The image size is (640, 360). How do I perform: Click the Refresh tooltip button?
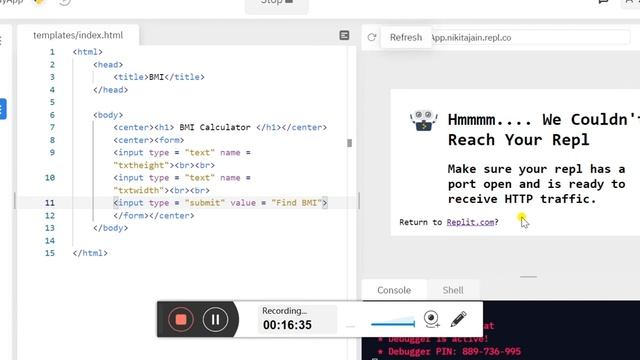(x=406, y=37)
